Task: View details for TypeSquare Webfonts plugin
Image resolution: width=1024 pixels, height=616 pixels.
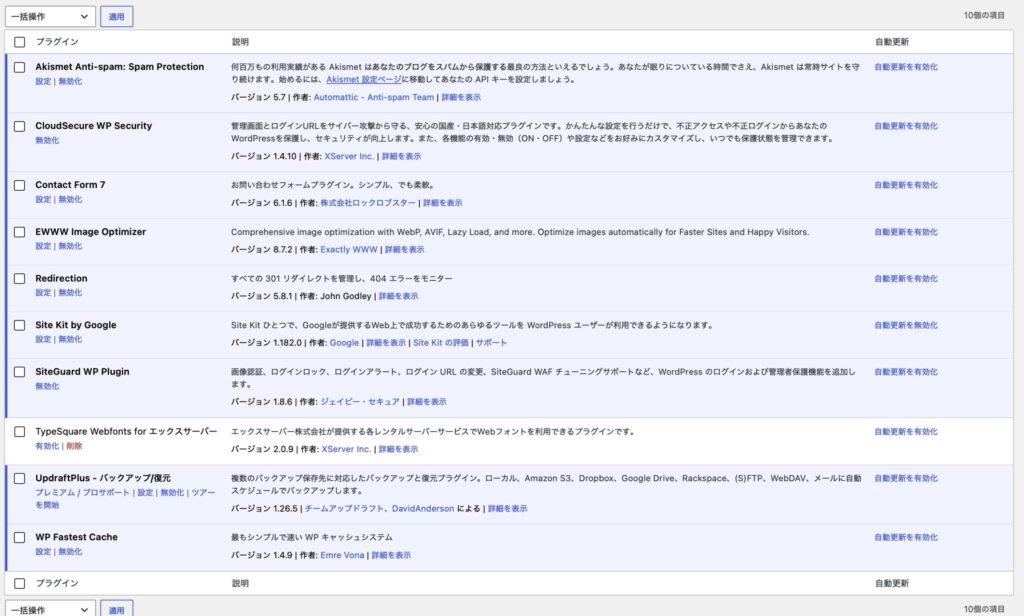Action: click(x=398, y=449)
